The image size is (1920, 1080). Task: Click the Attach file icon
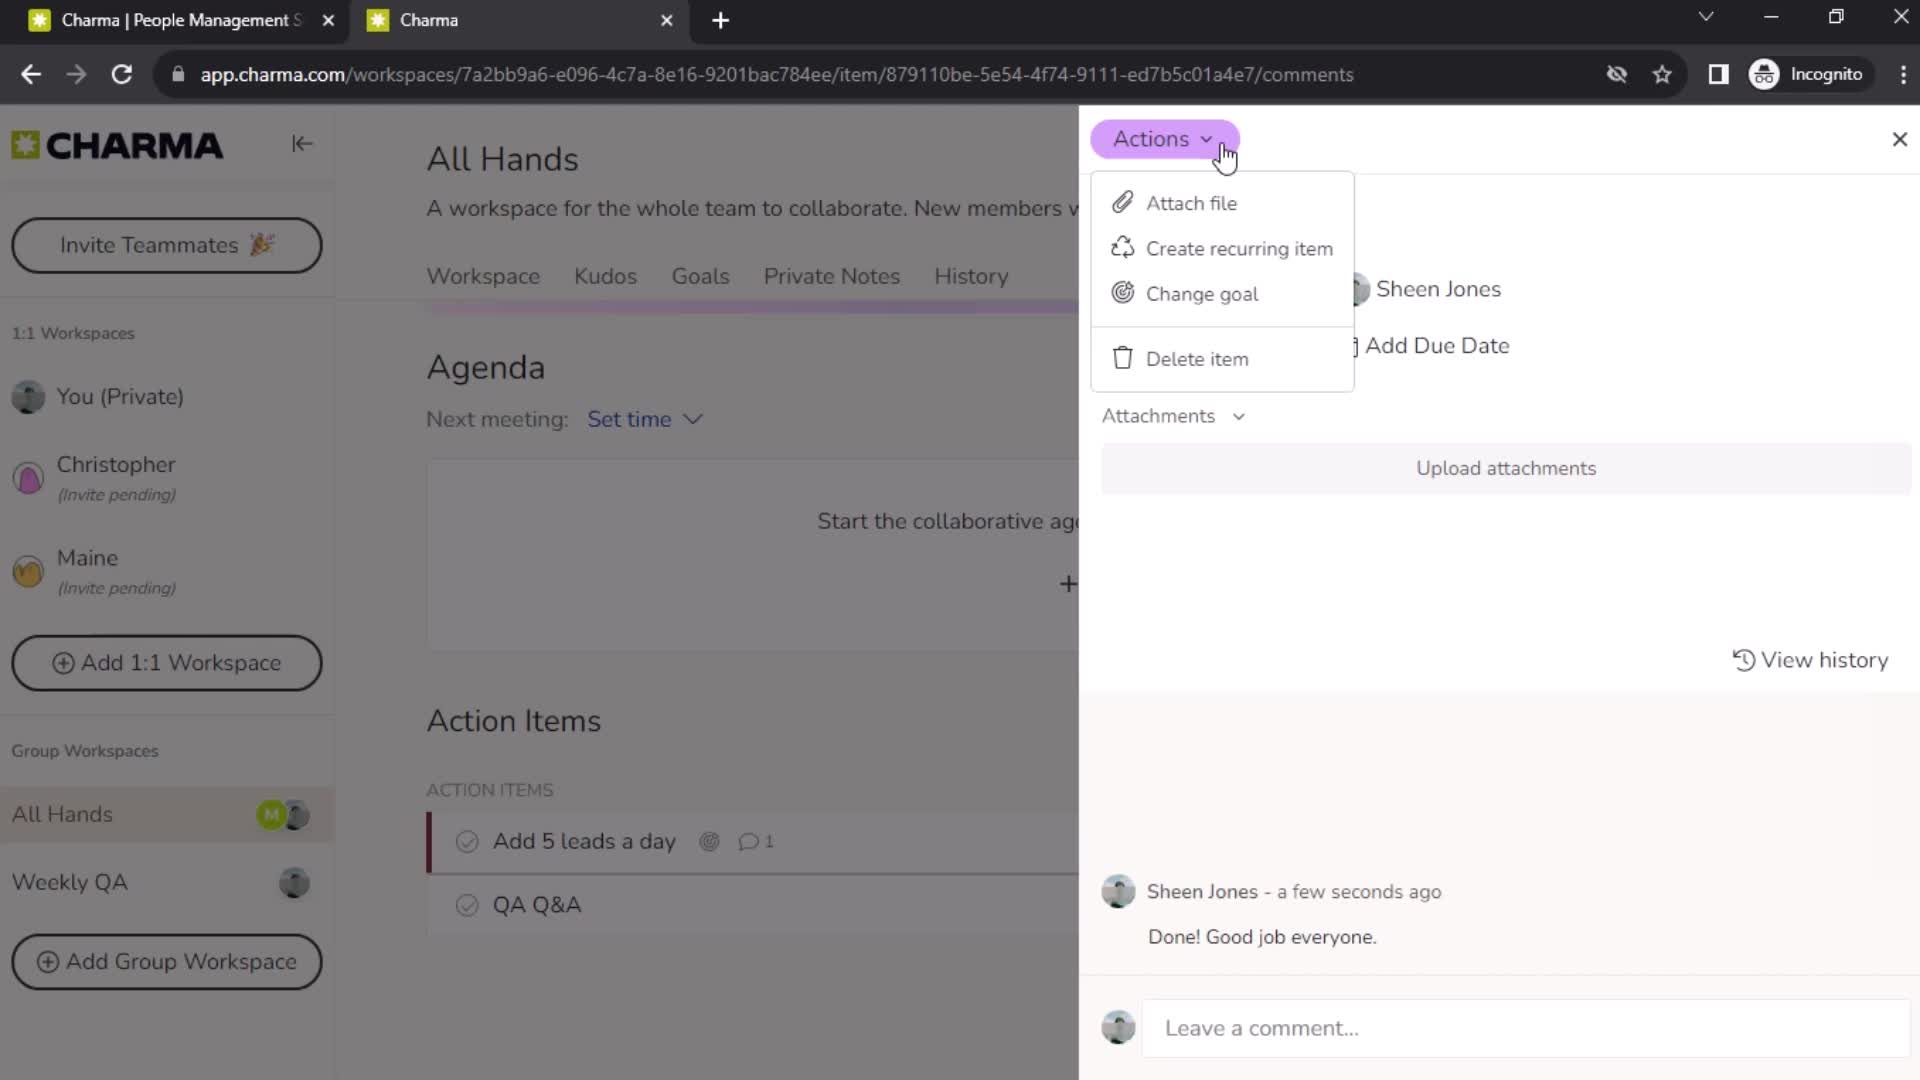tap(1122, 202)
